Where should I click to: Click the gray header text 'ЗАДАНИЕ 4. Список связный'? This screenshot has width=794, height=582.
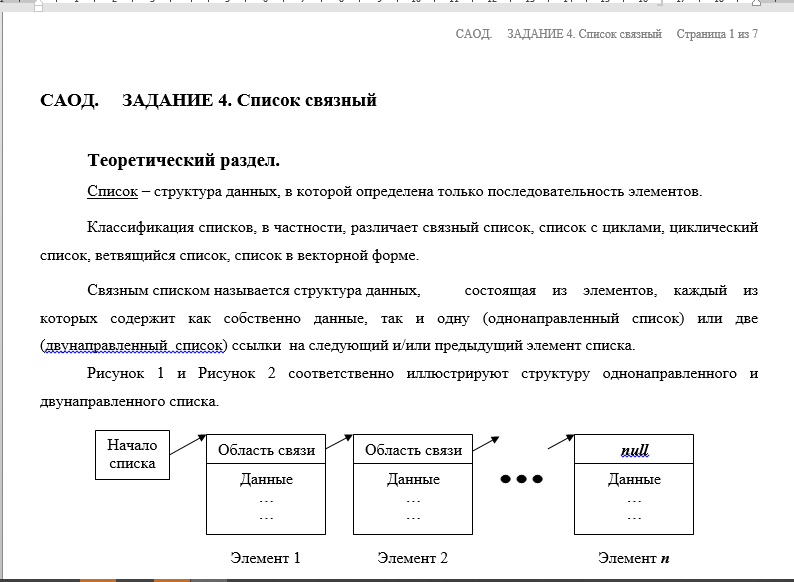pyautogui.click(x=584, y=34)
